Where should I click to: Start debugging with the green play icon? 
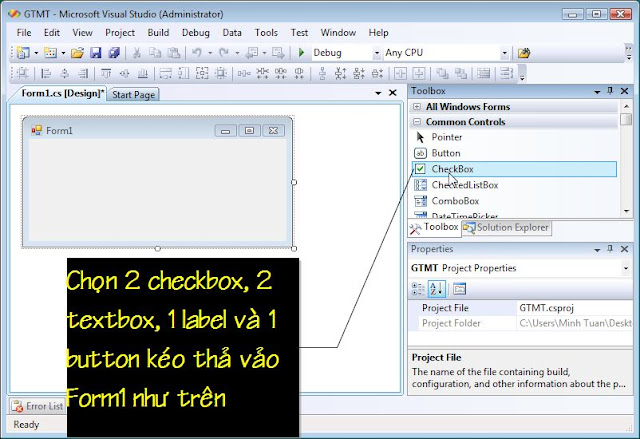[x=302, y=53]
